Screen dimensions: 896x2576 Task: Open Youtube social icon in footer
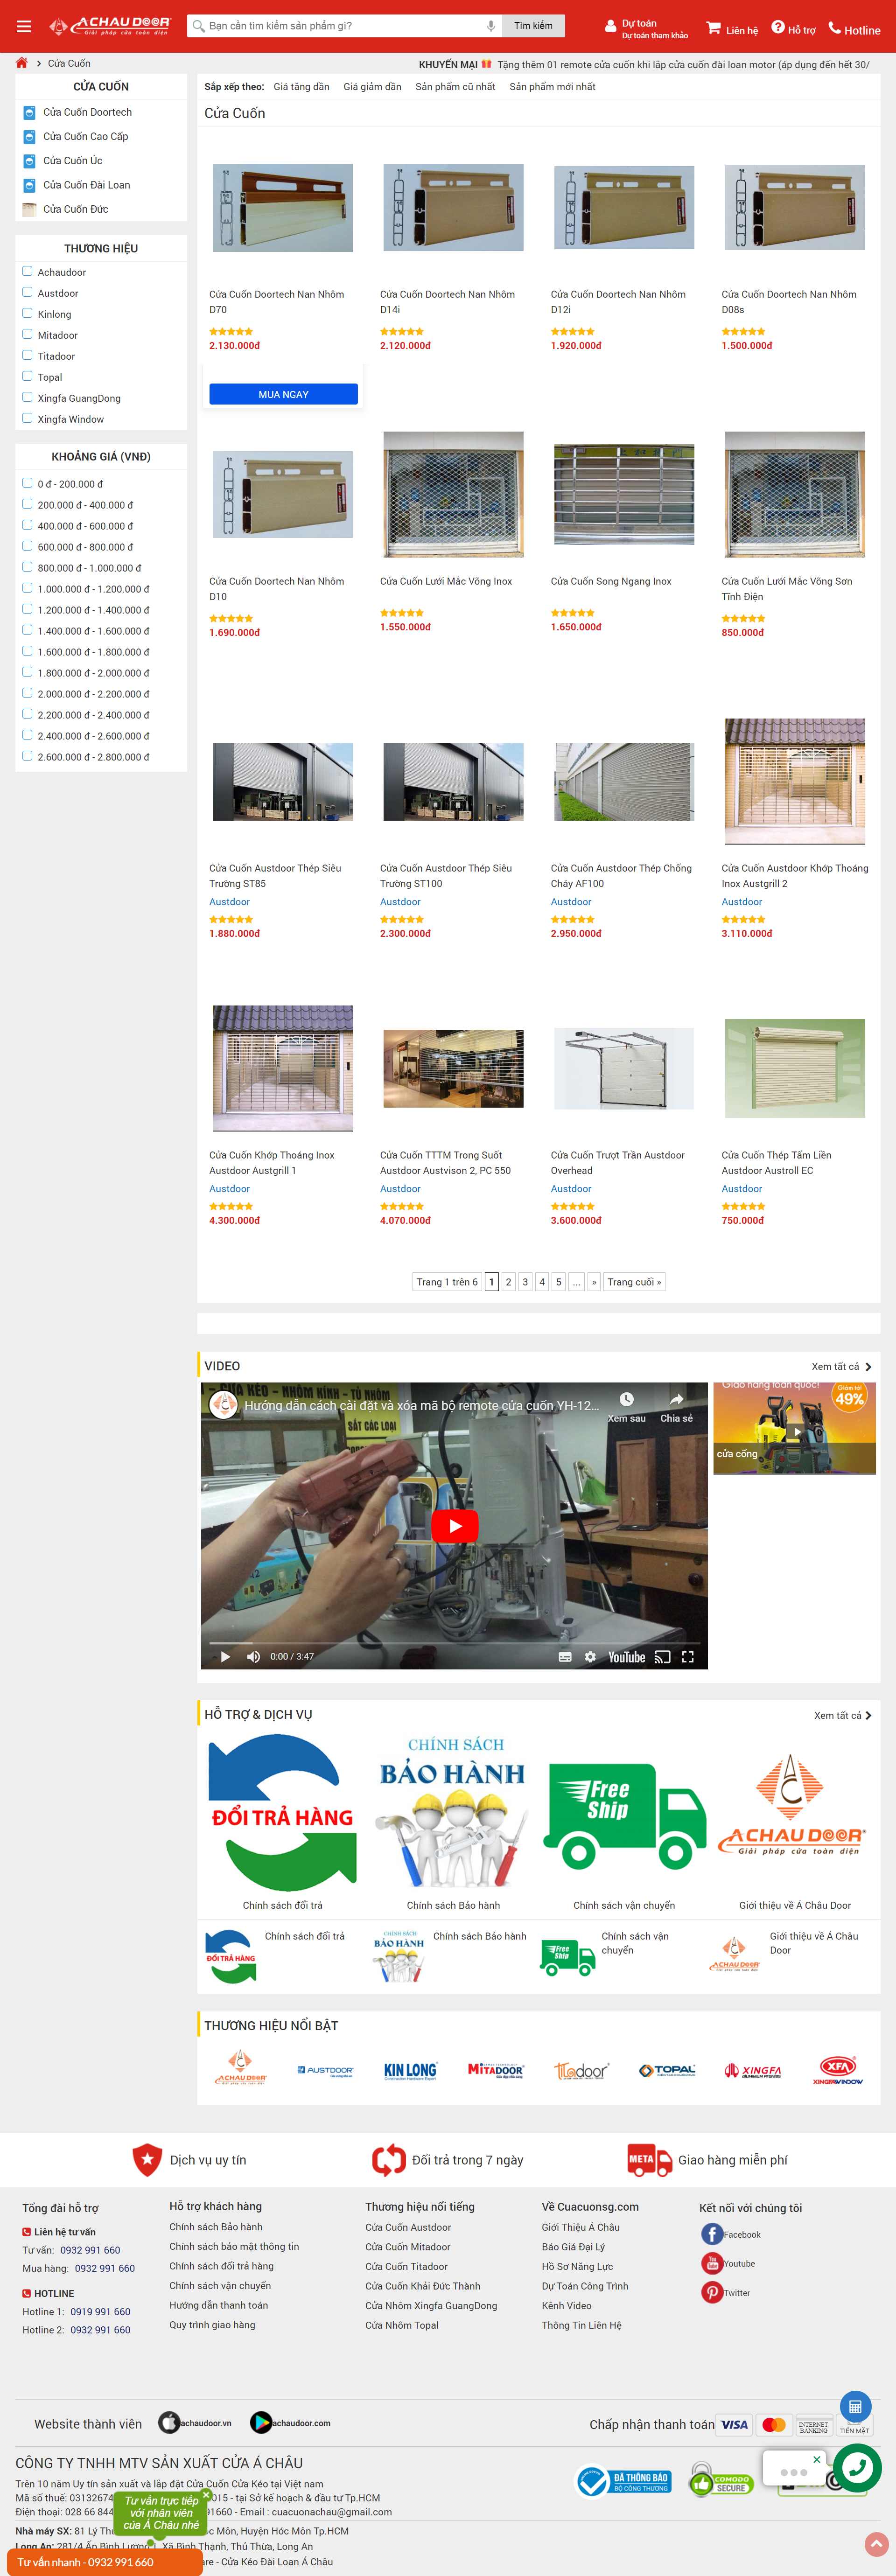point(712,2263)
